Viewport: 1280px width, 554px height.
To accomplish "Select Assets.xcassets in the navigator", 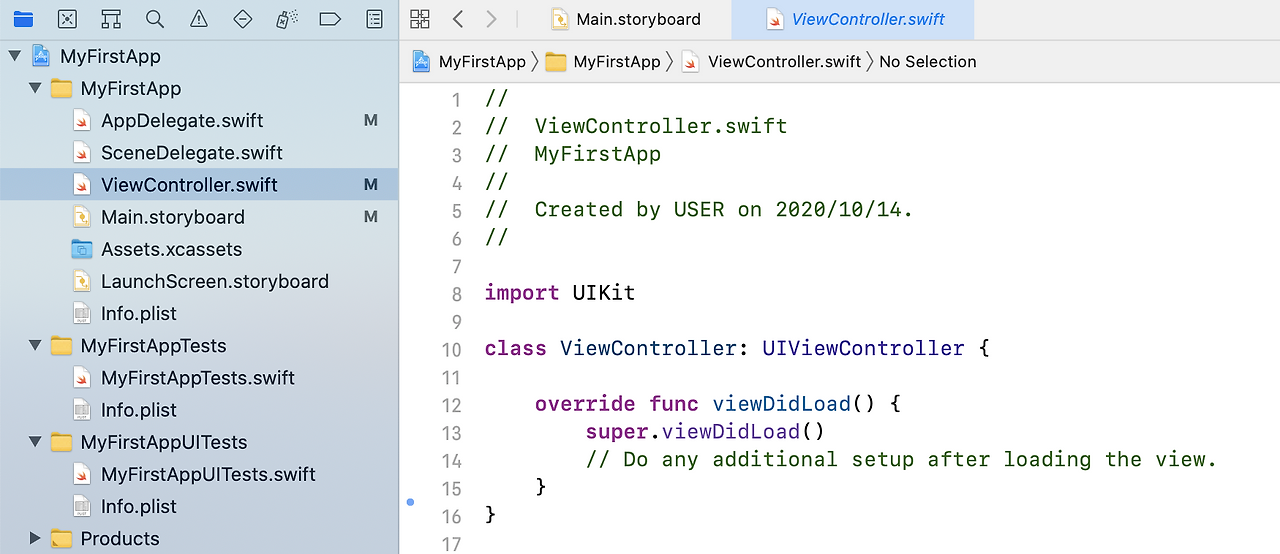I will [x=198, y=249].
